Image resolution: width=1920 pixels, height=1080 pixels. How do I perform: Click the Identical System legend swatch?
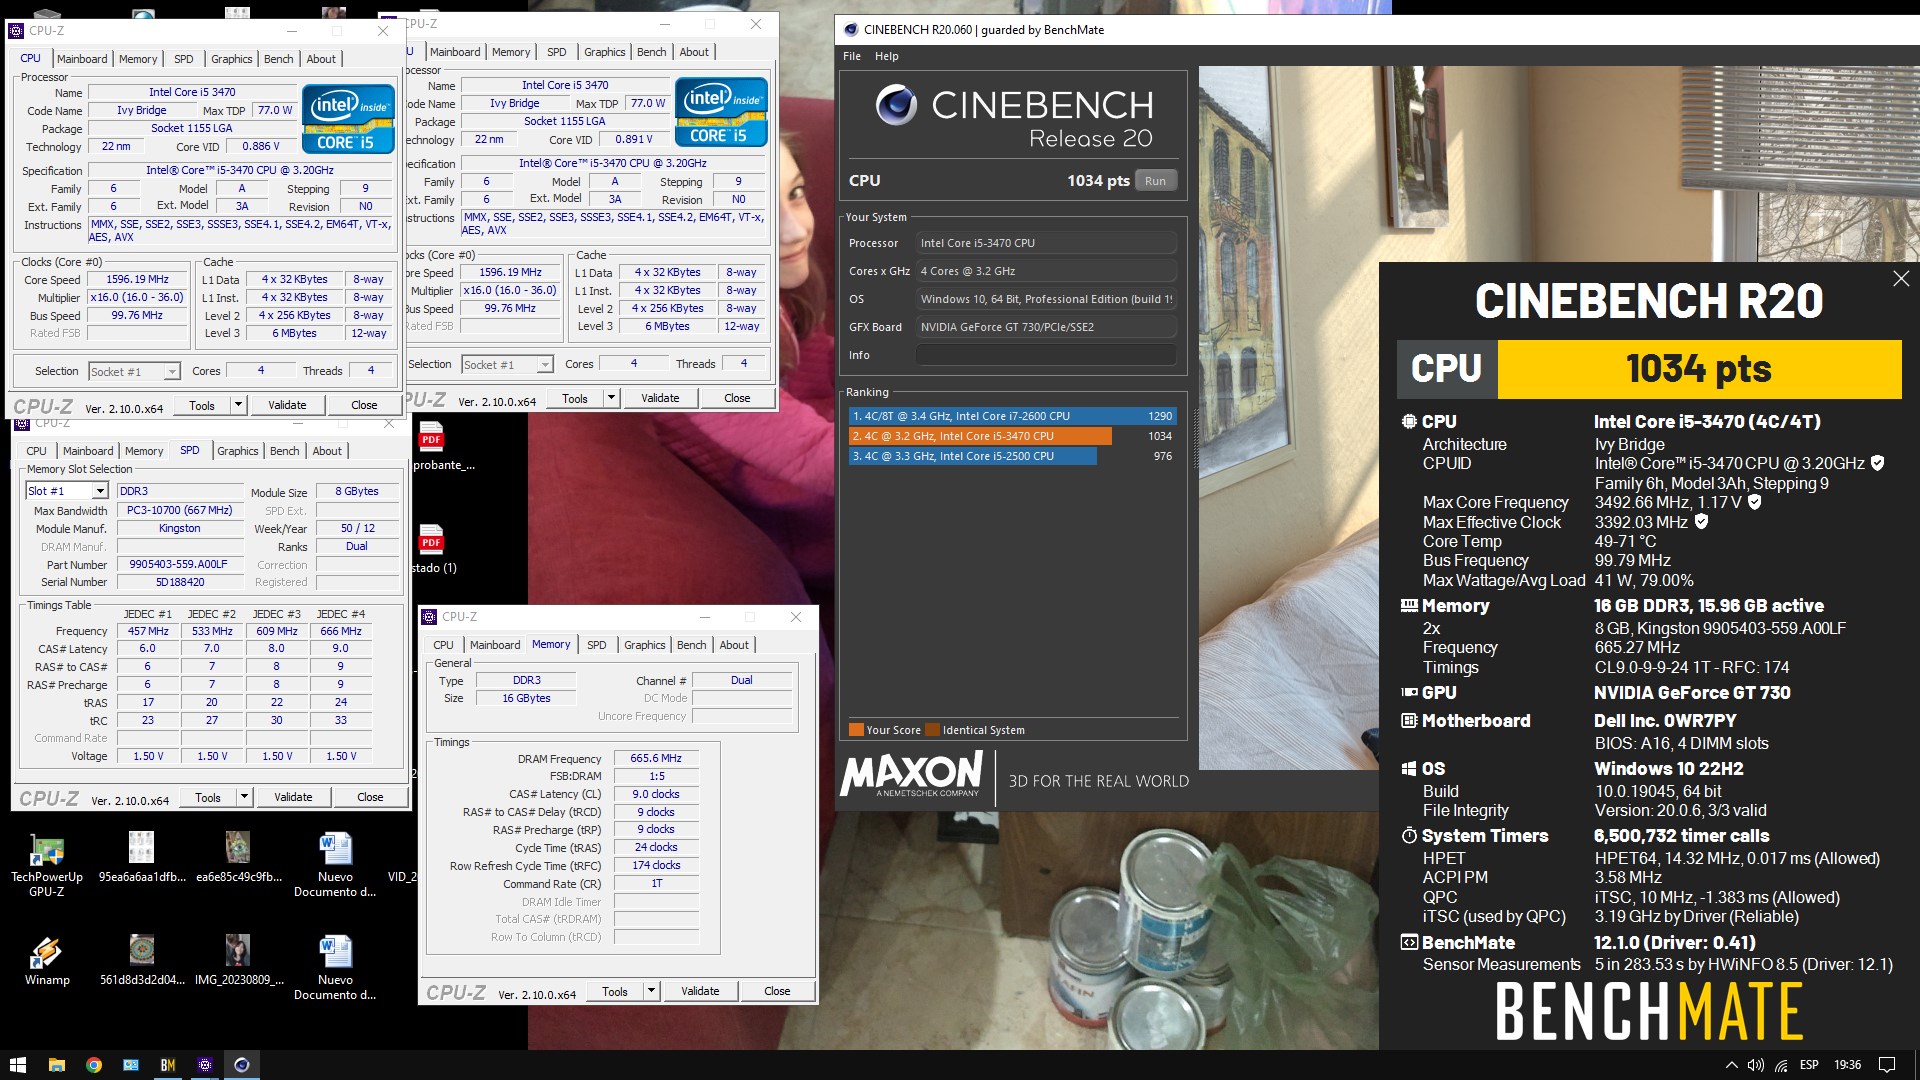(x=933, y=729)
